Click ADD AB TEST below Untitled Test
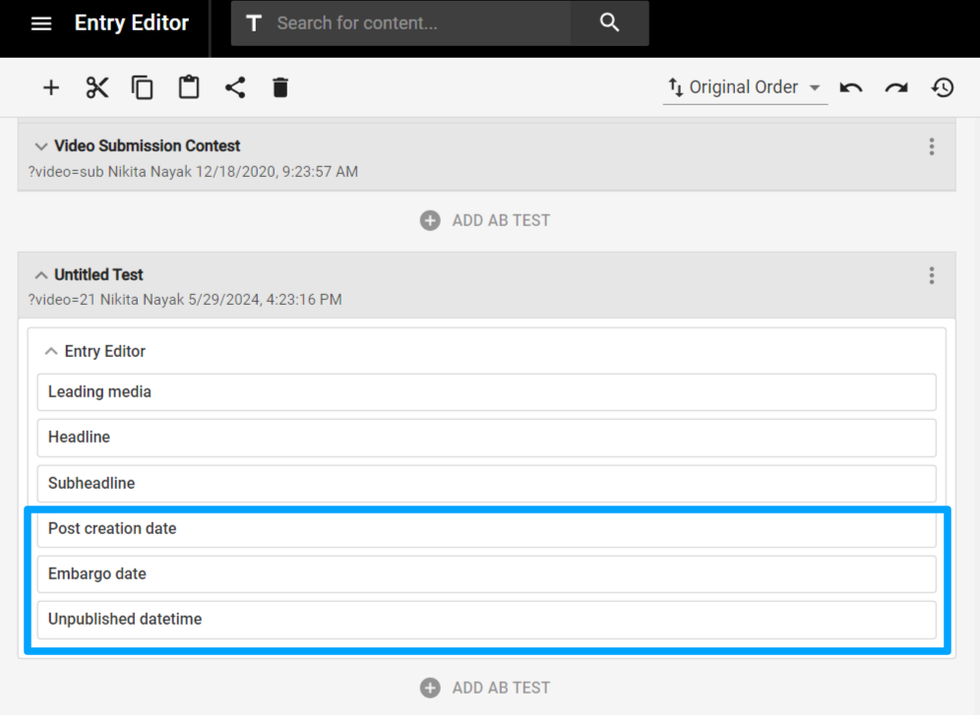This screenshot has width=980, height=715. [x=486, y=688]
